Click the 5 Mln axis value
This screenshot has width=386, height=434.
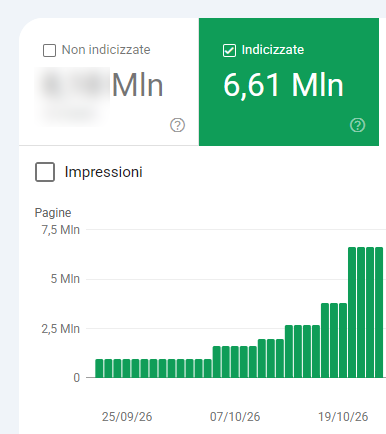pyautogui.click(x=65, y=279)
